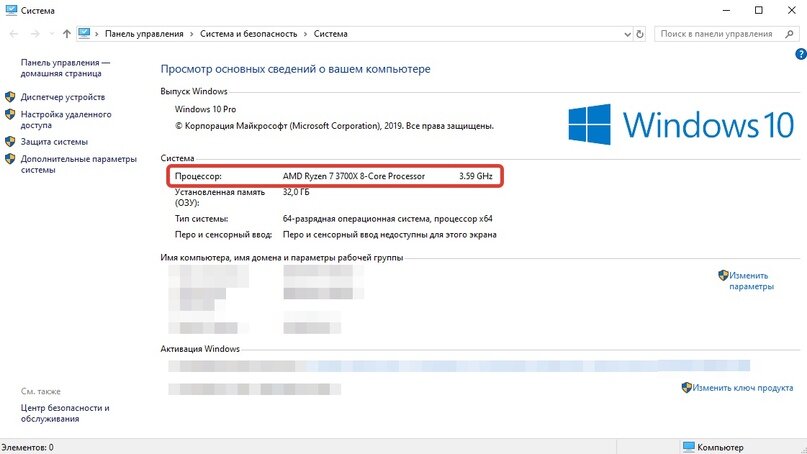Click 'Просмотр основных сведений о вашем компьютере' heading

295,69
